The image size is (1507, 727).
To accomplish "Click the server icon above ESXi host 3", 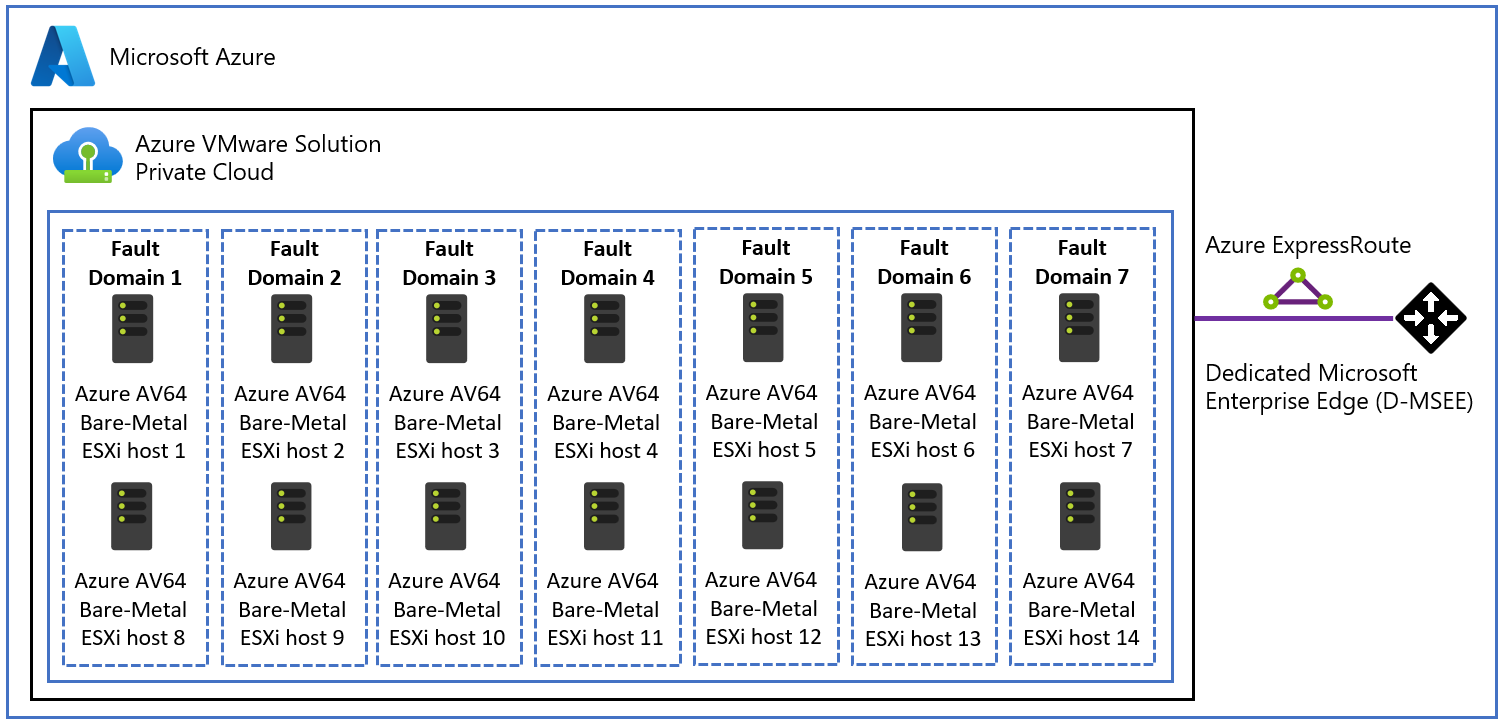I will click(446, 328).
